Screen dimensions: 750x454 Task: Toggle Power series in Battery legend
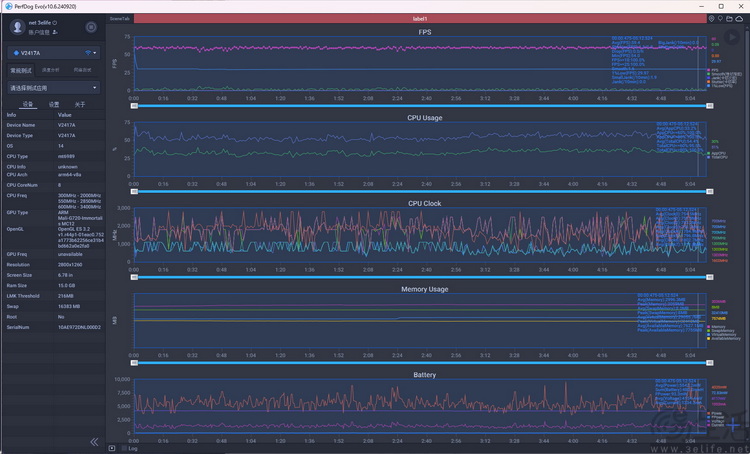(715, 413)
